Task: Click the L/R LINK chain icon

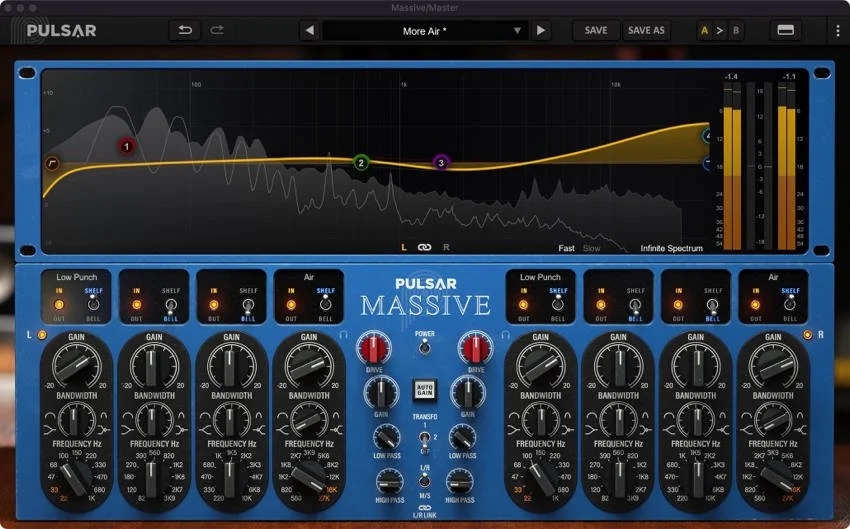Action: tap(424, 508)
